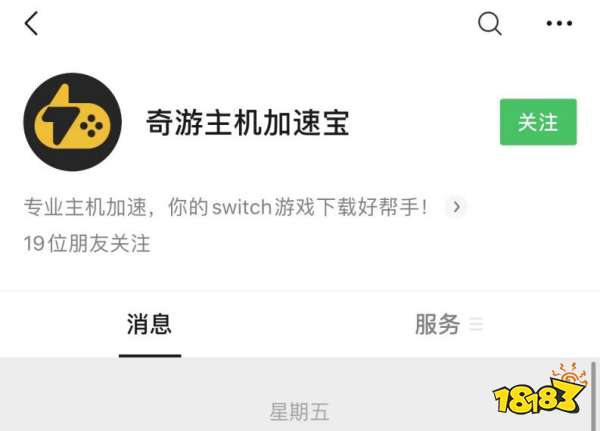Expand the account description with the chevron
The width and height of the screenshot is (600, 431).
tap(457, 207)
